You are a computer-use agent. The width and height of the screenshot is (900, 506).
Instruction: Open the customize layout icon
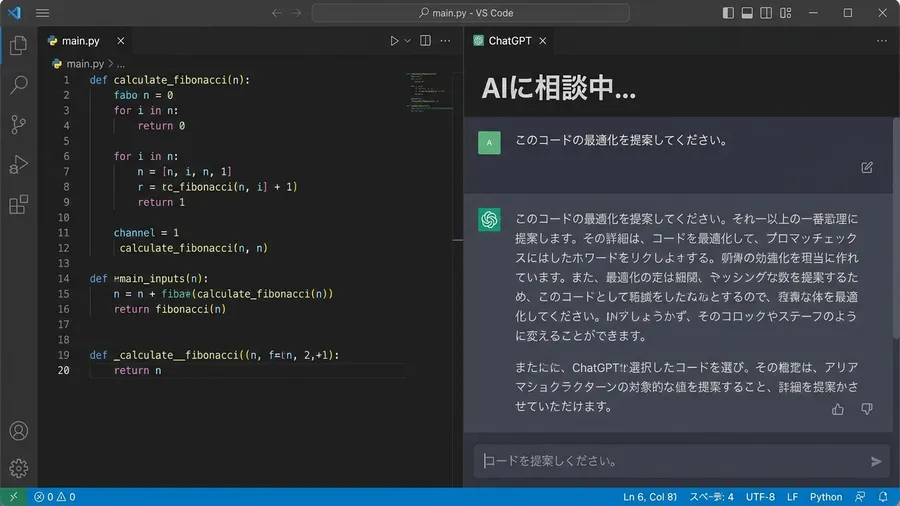coord(785,13)
